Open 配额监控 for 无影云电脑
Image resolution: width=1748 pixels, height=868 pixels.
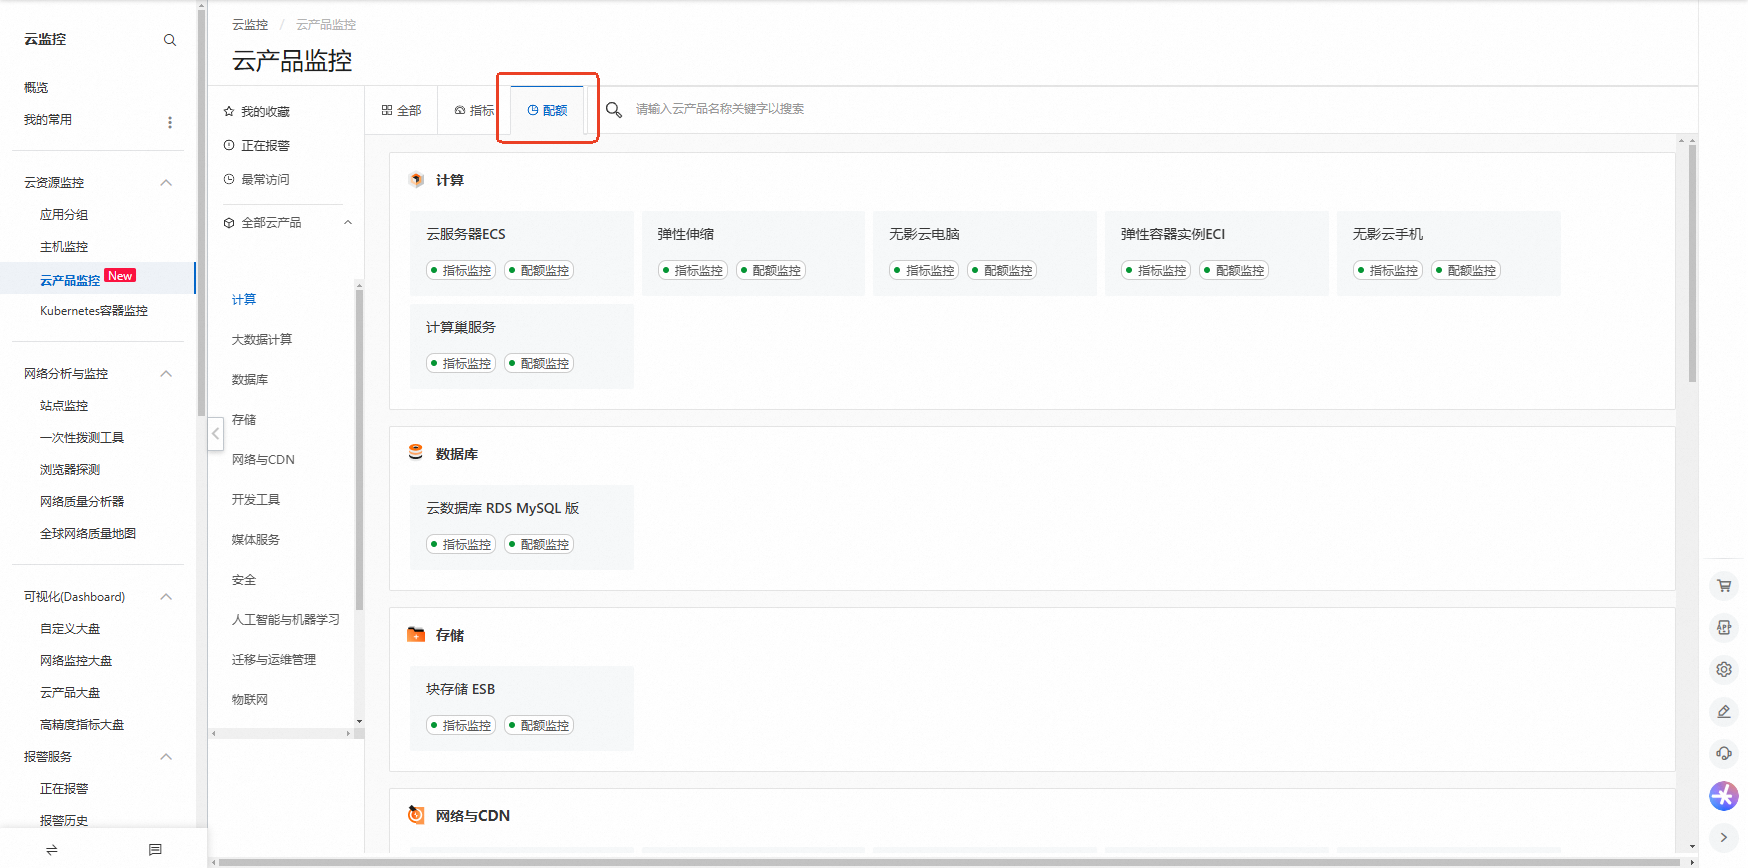pos(1002,270)
